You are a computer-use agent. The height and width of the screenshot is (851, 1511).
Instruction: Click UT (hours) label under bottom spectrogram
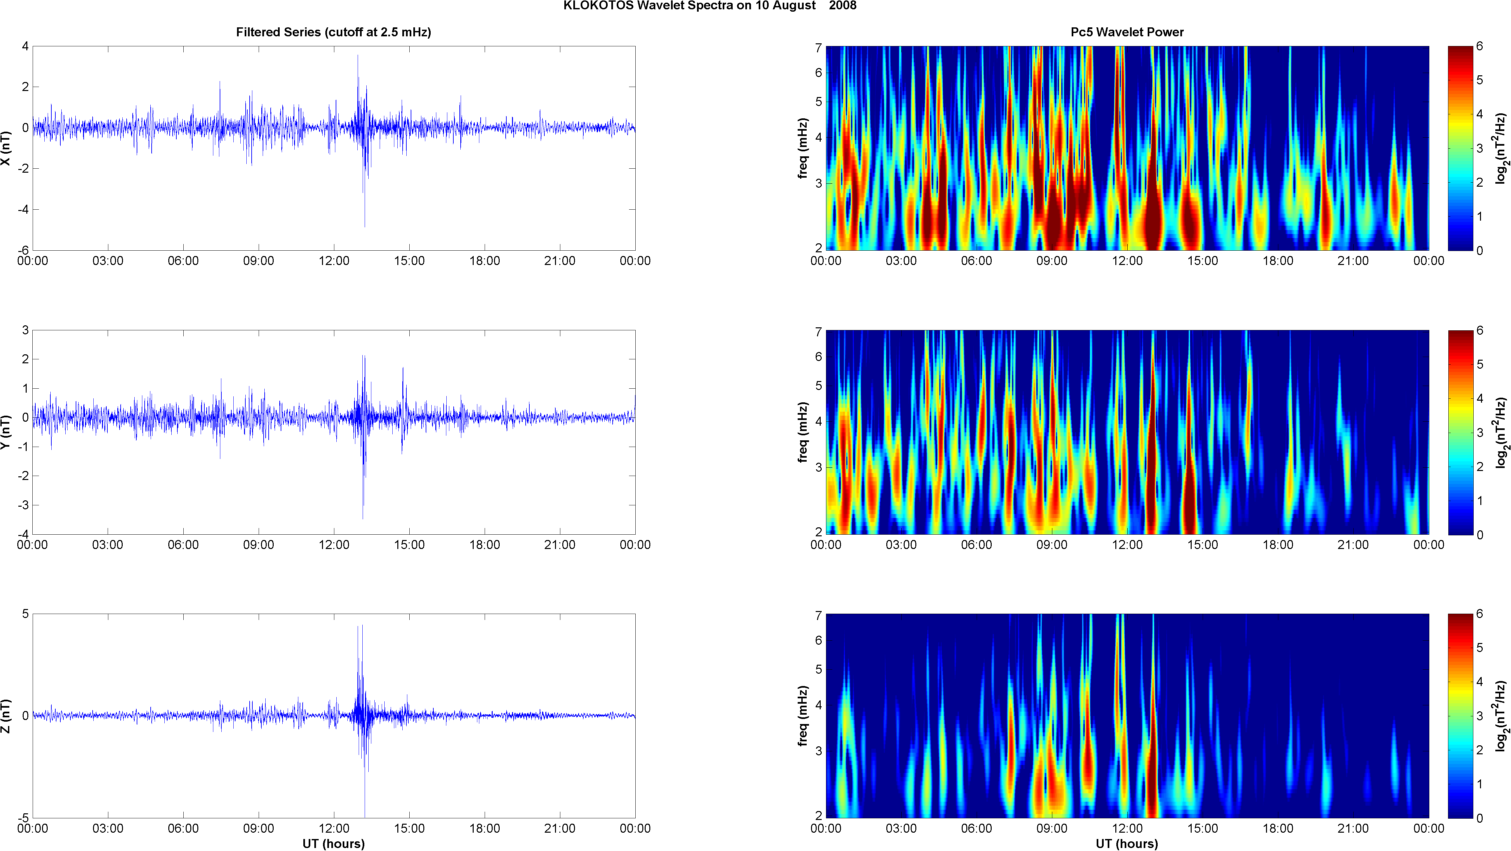click(x=1127, y=844)
